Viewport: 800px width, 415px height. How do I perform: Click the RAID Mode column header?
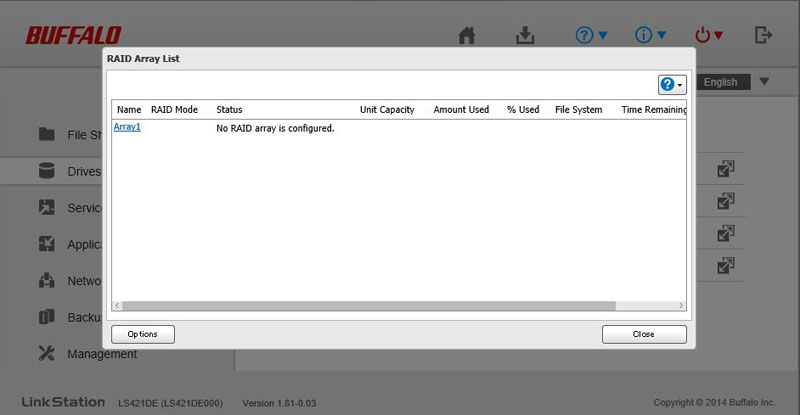174,110
